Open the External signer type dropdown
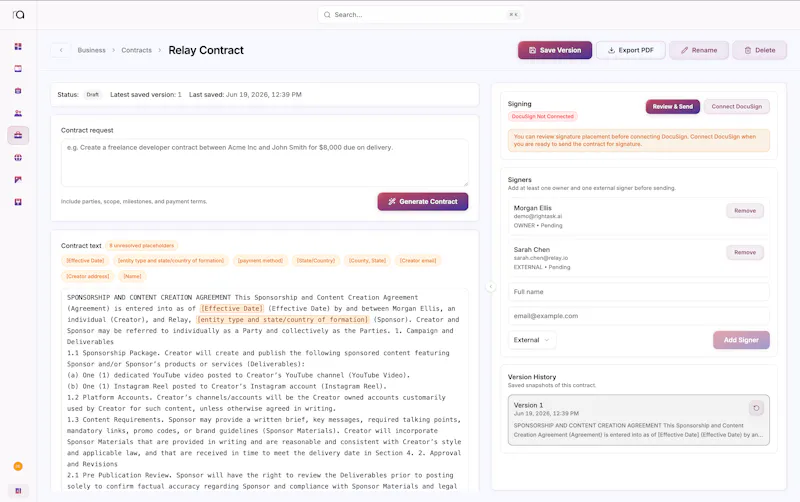 [531, 340]
